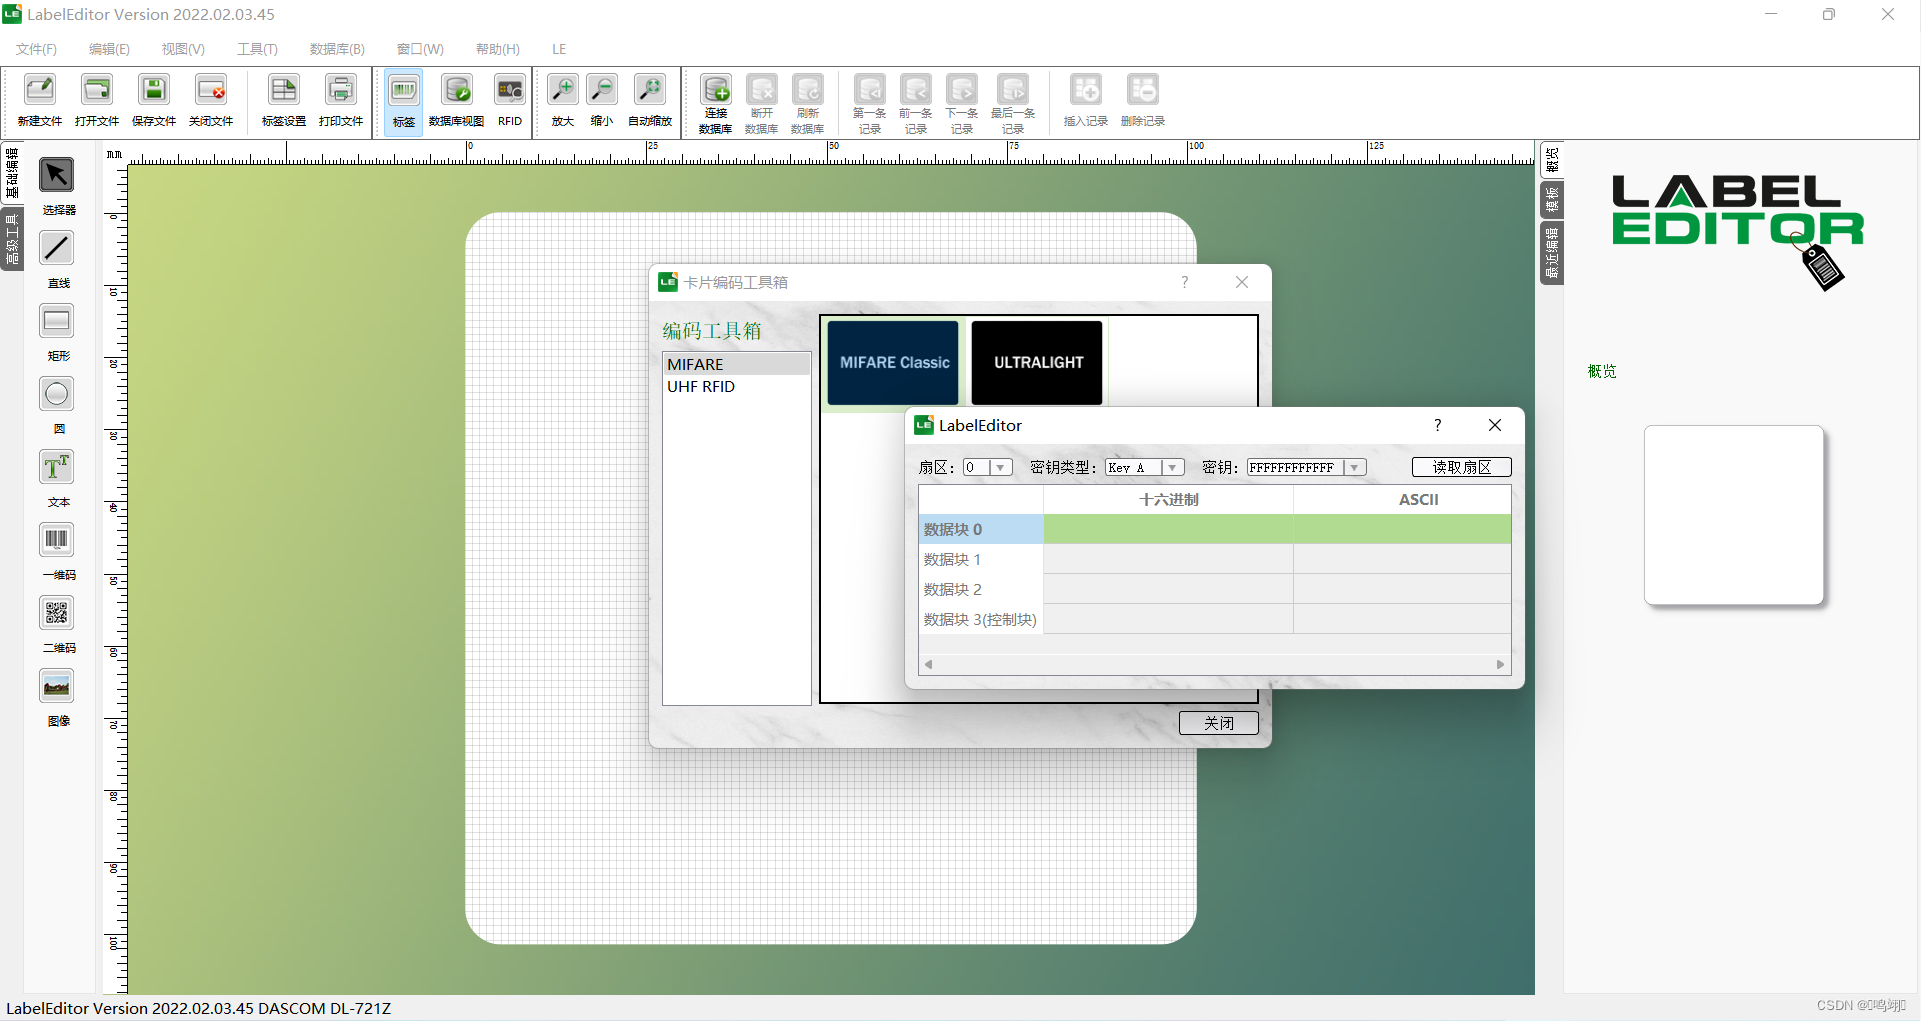Close the file via 关闭文件 icon
The width and height of the screenshot is (1921, 1021).
[x=211, y=90]
